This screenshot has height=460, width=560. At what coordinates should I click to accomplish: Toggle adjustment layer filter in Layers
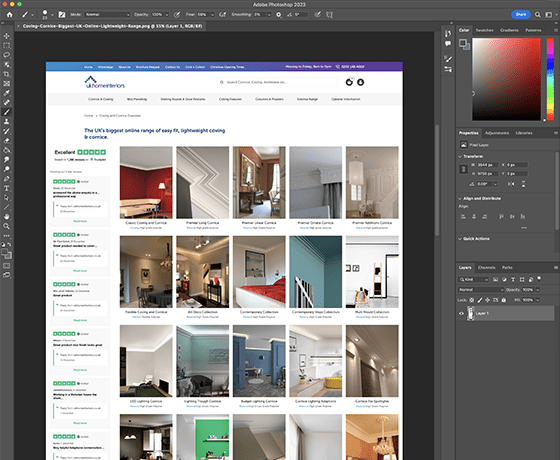tap(504, 279)
